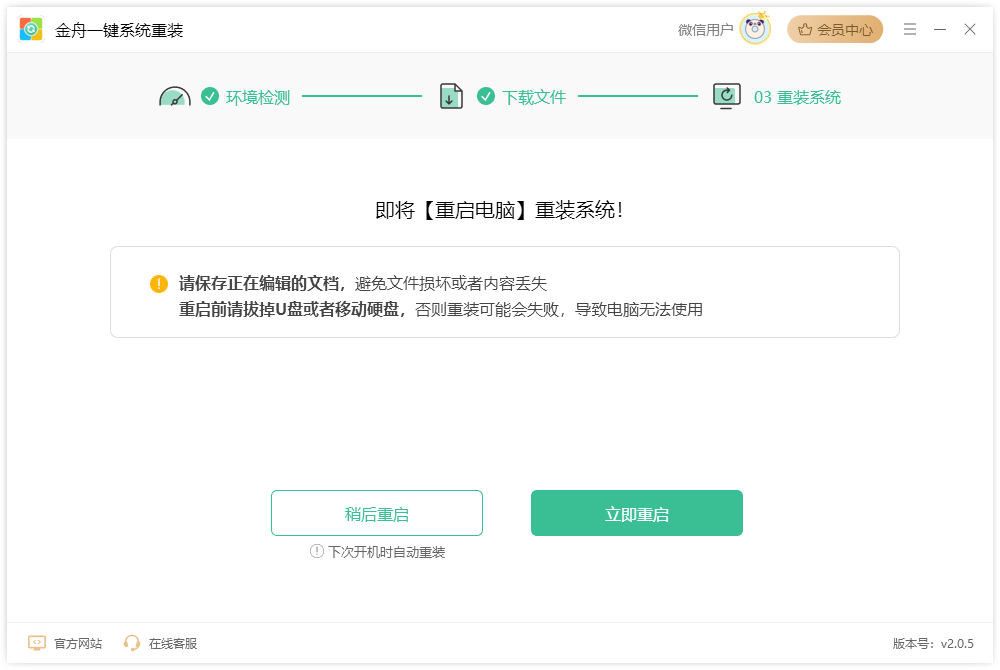Click the green checkmark beside 环境检测
This screenshot has height=670, width=1000.
coord(210,97)
